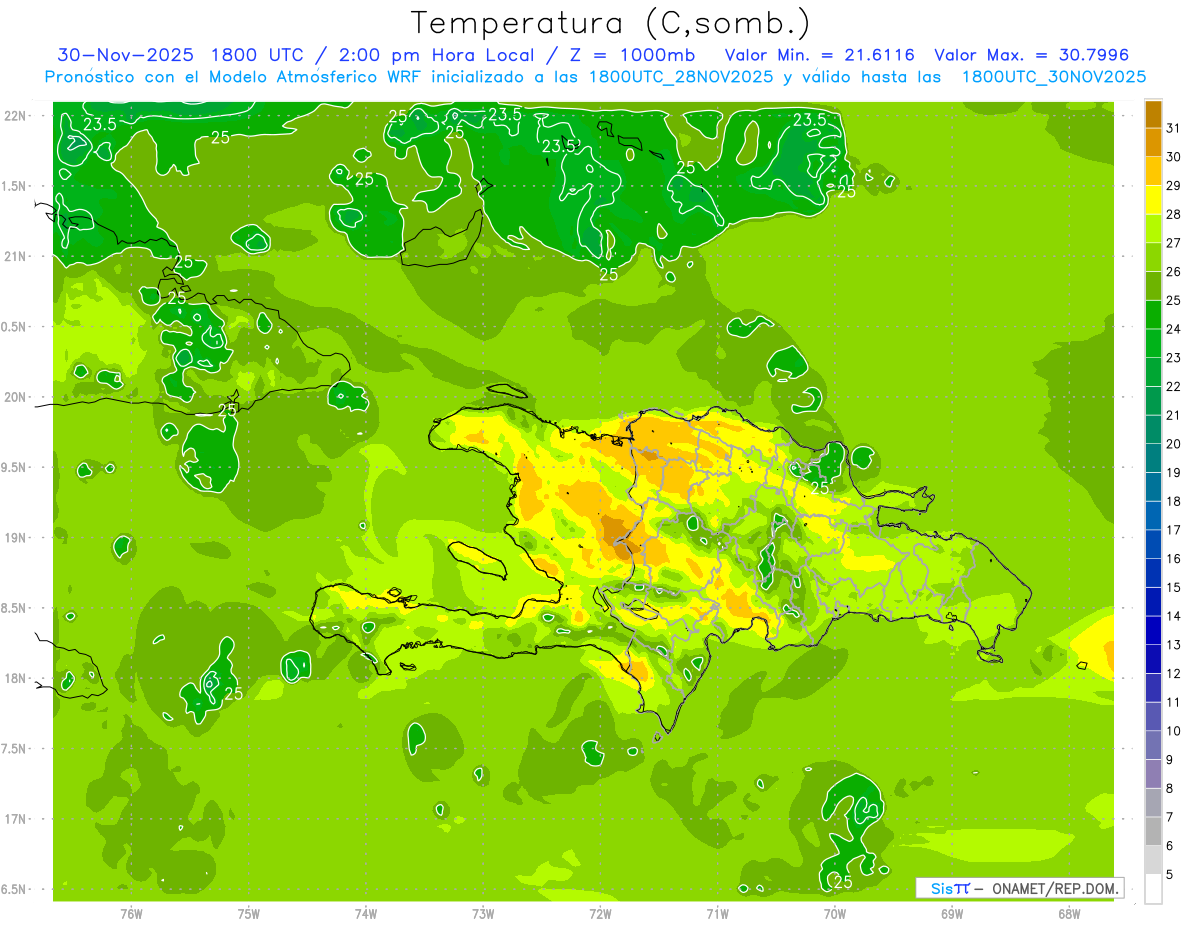Pick the legend swatch between 30 and 31

(1153, 142)
